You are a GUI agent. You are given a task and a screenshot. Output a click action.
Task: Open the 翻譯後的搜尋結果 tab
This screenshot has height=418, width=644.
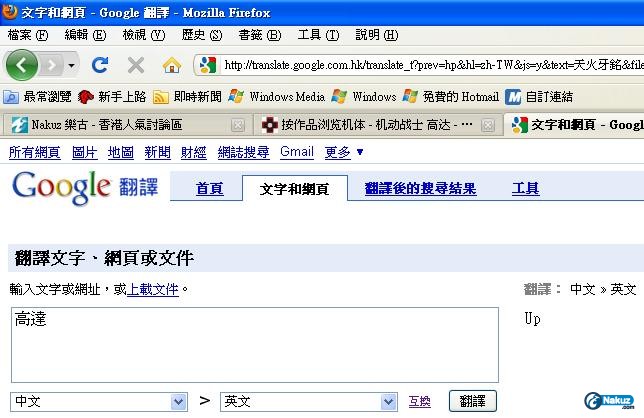(421, 188)
